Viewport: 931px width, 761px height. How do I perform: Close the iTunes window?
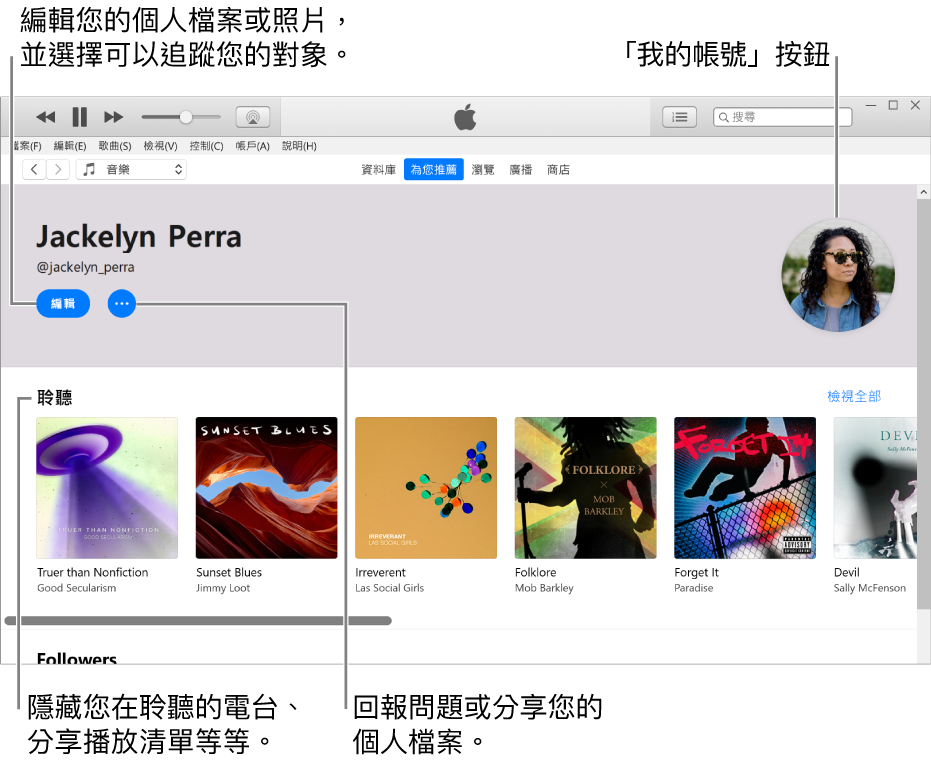(916, 105)
